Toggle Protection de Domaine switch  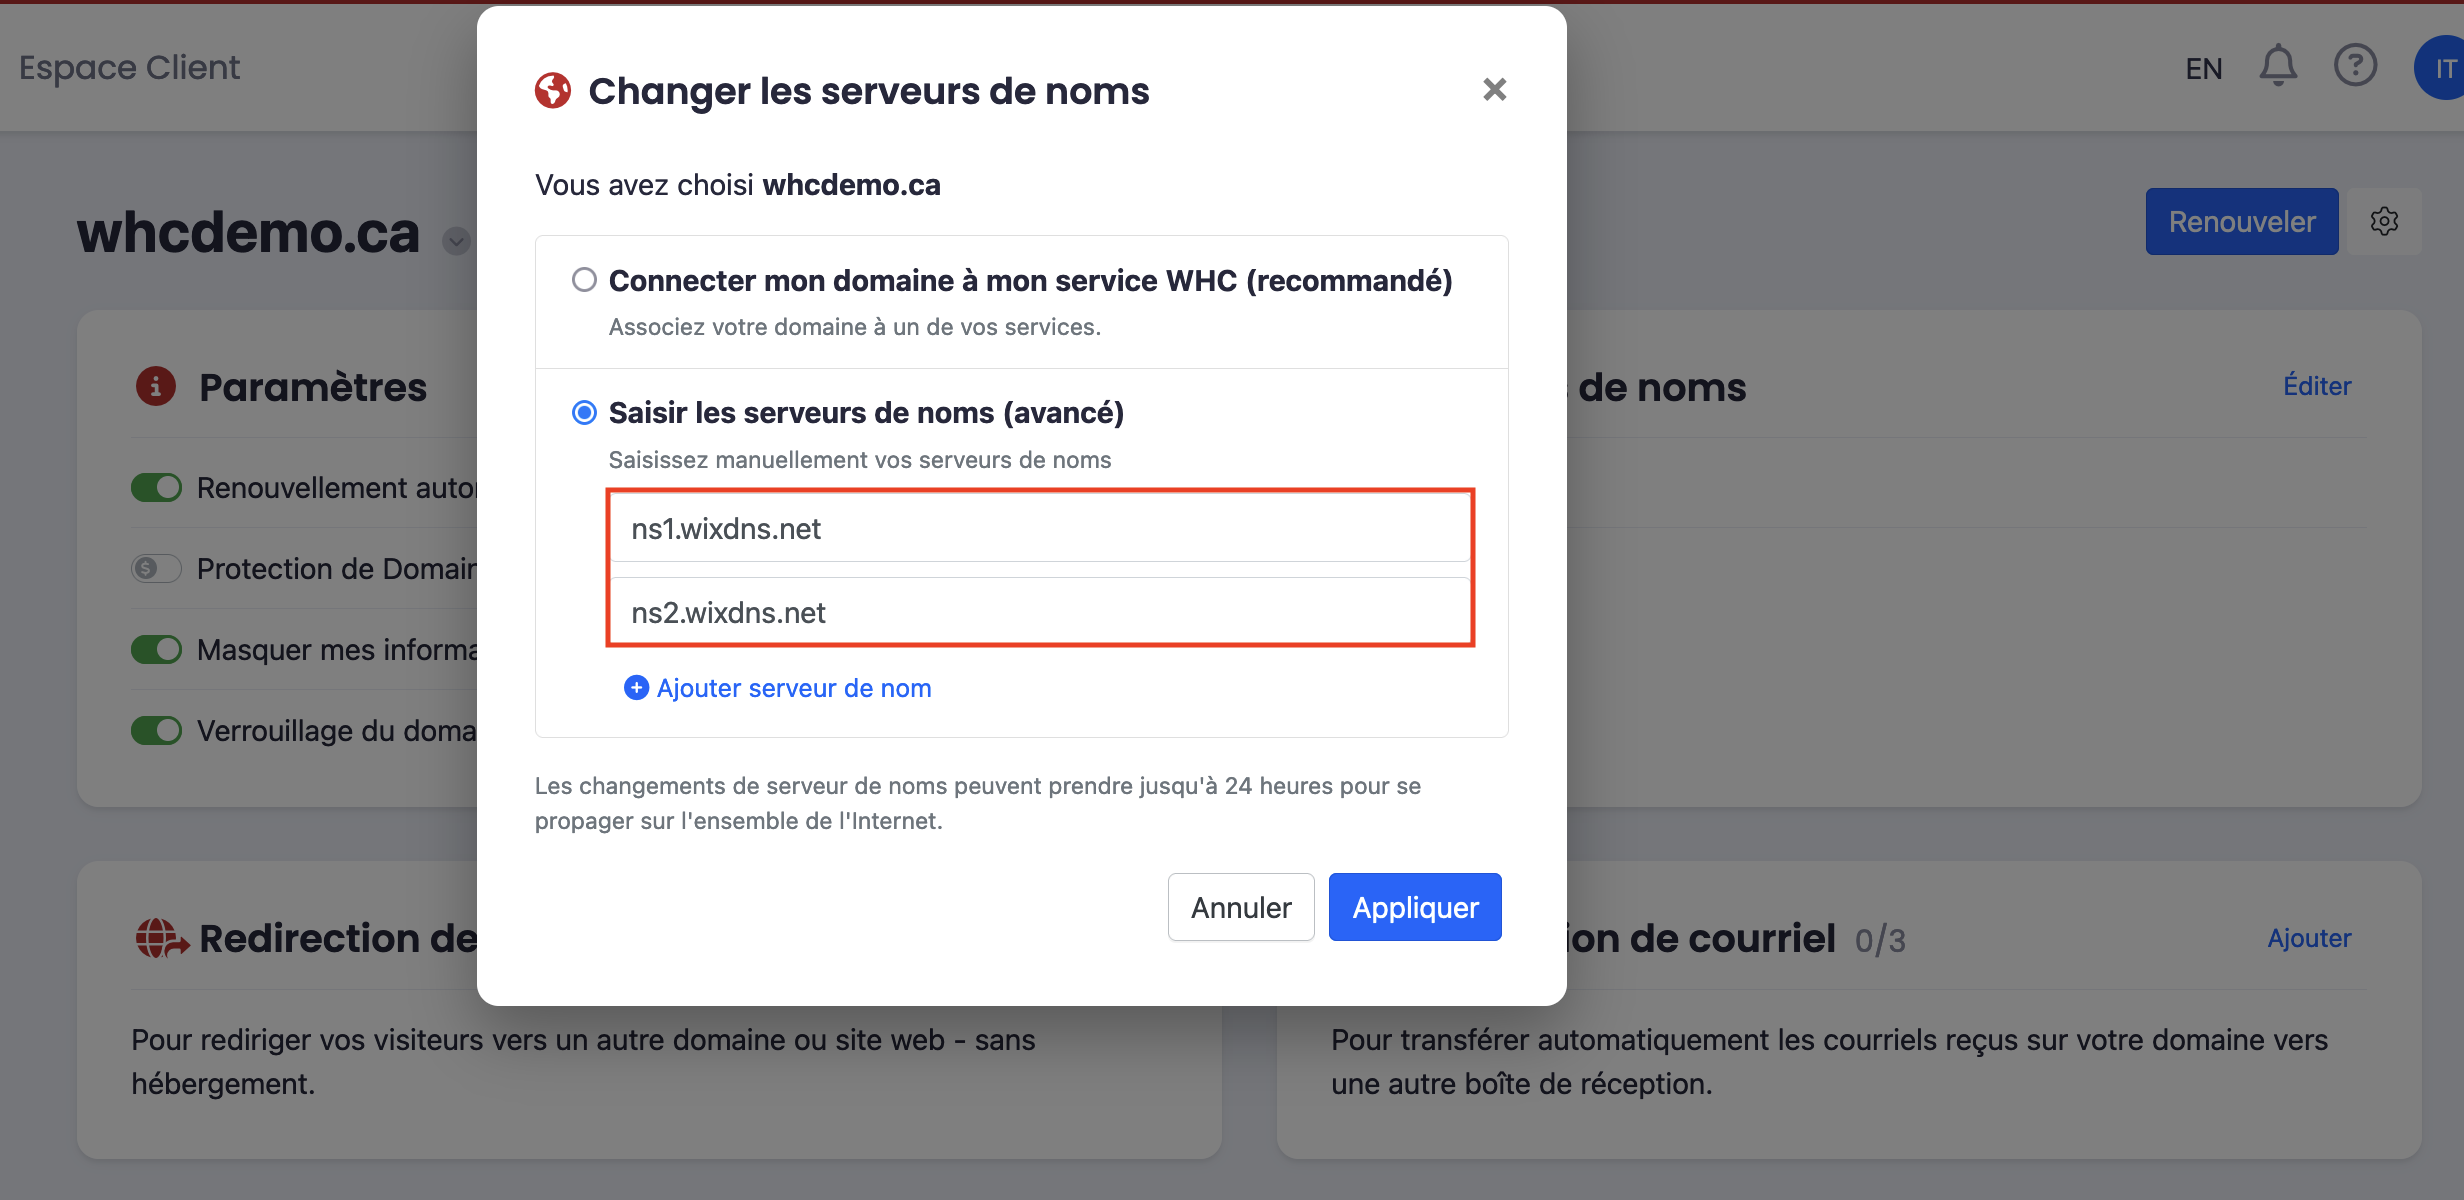157,568
